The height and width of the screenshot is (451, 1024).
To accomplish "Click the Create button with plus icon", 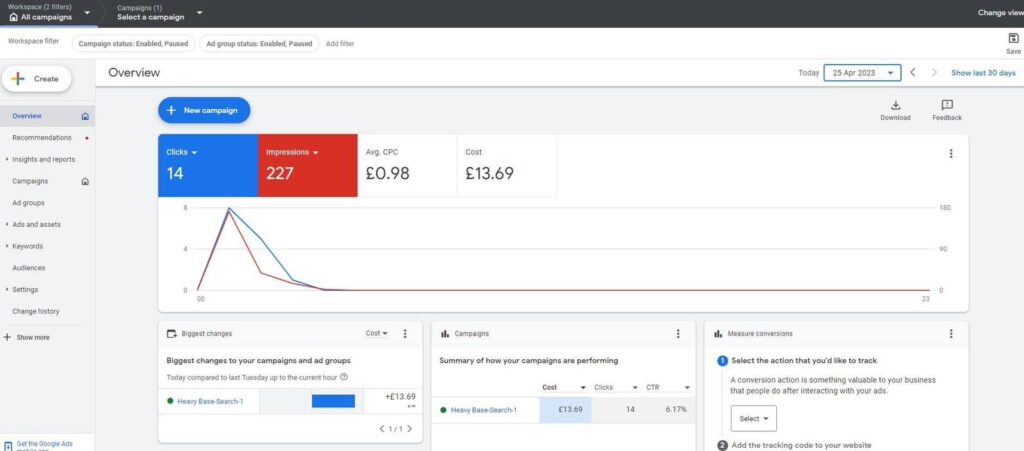I will (37, 78).
